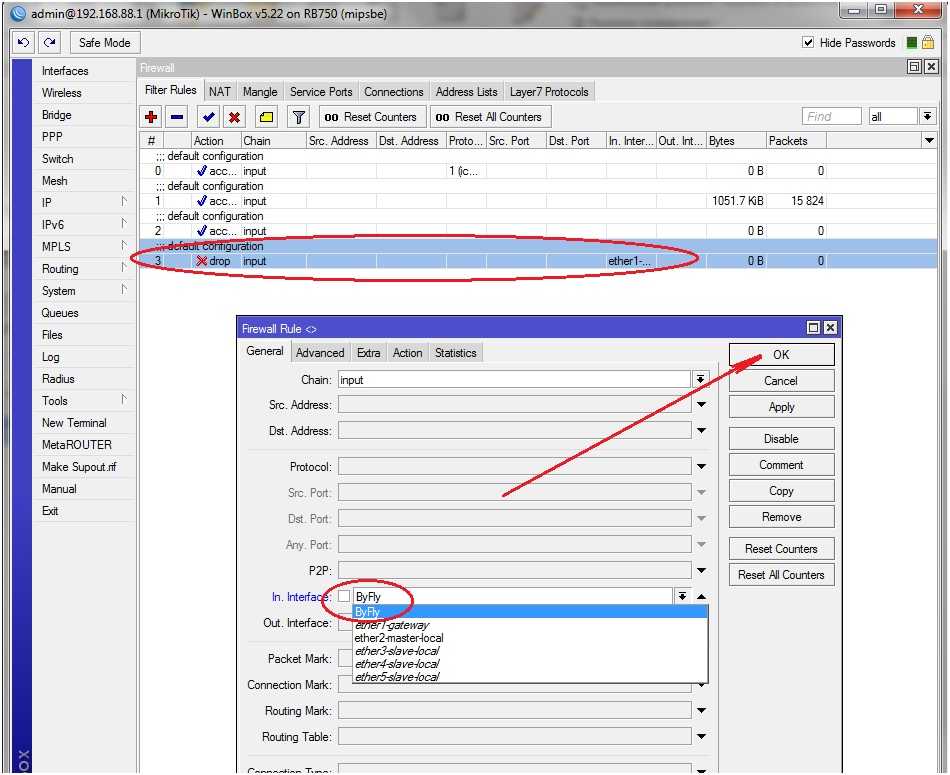Screen dimensions: 950x775
Task: Toggle Hide Passwords checkbox
Action: pyautogui.click(x=808, y=42)
